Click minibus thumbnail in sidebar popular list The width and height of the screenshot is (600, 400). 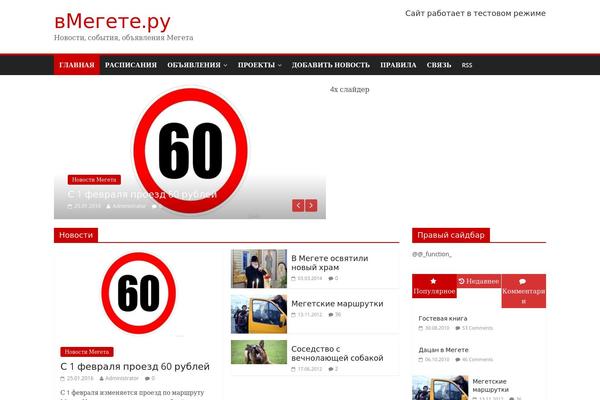440,388
